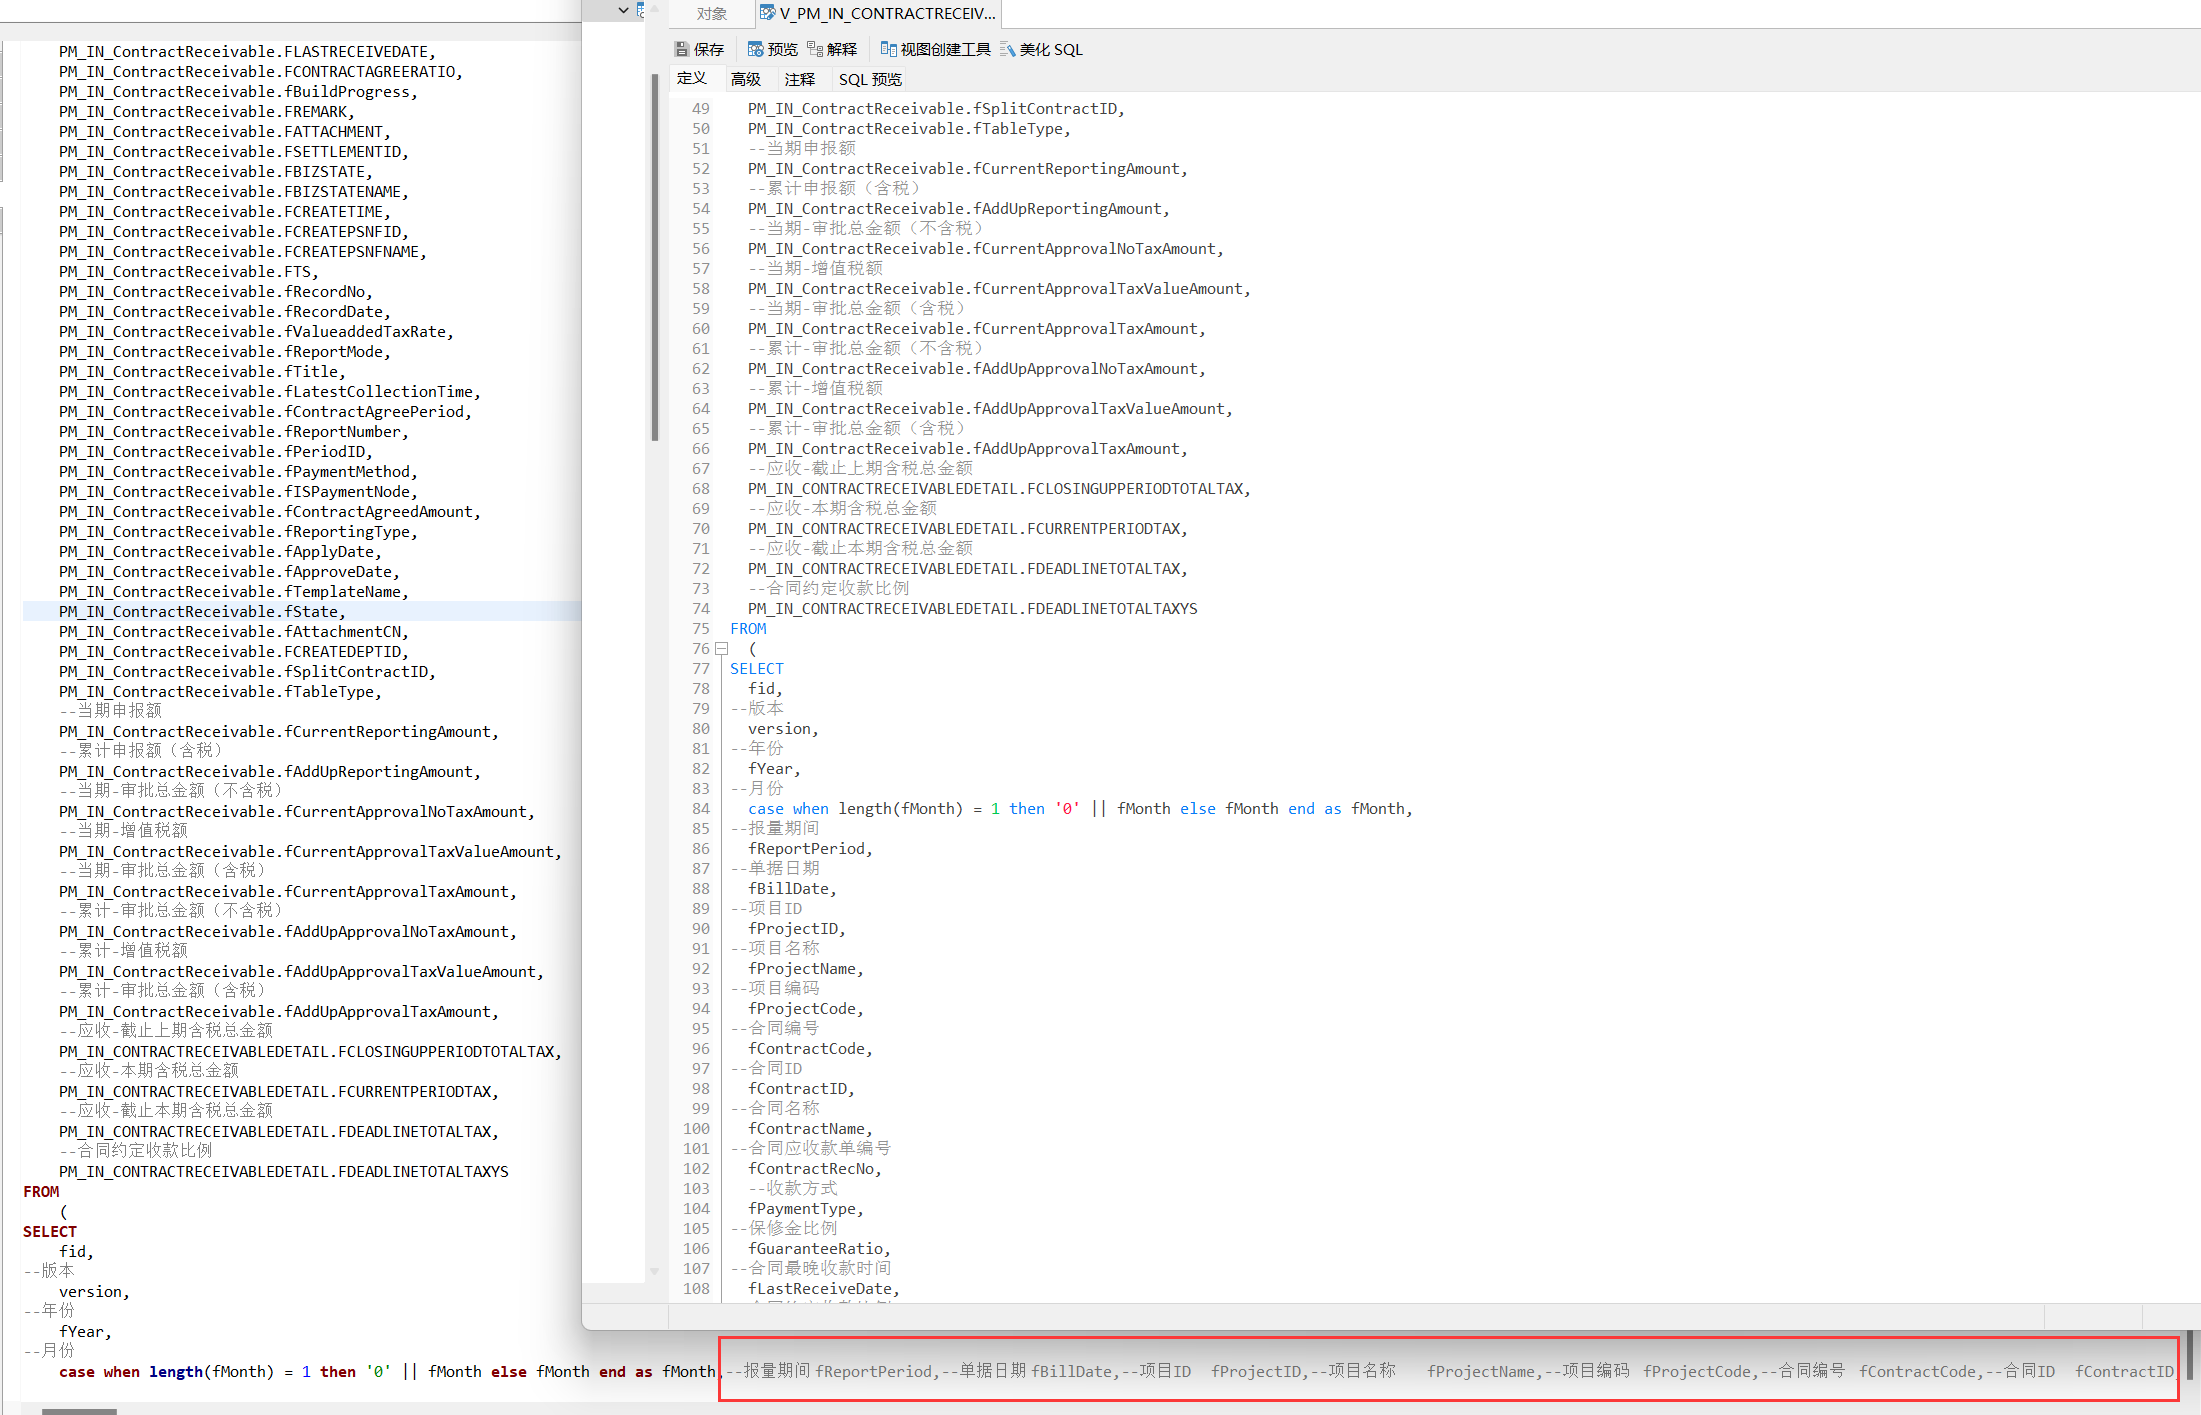Click the highlighted SQL status bar at bottom
2201x1415 pixels.
tap(1450, 1371)
